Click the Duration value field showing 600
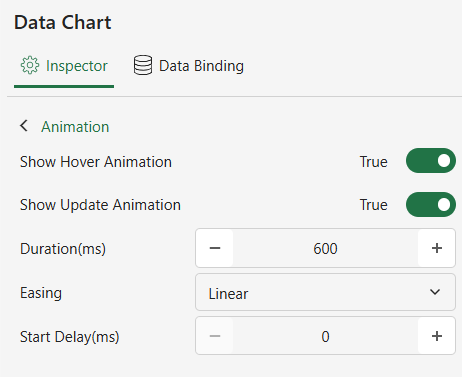 pos(325,248)
